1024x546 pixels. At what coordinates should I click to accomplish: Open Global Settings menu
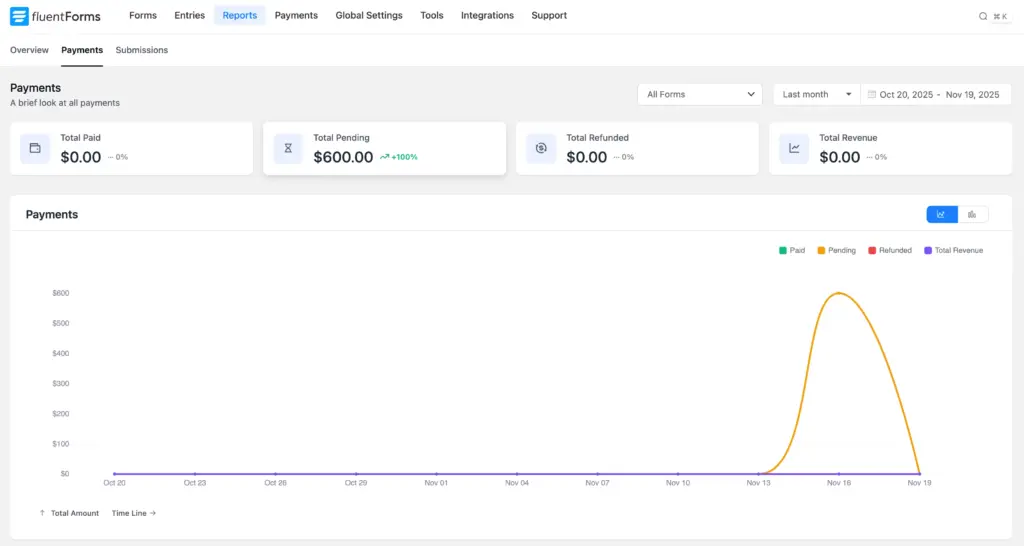pos(369,15)
